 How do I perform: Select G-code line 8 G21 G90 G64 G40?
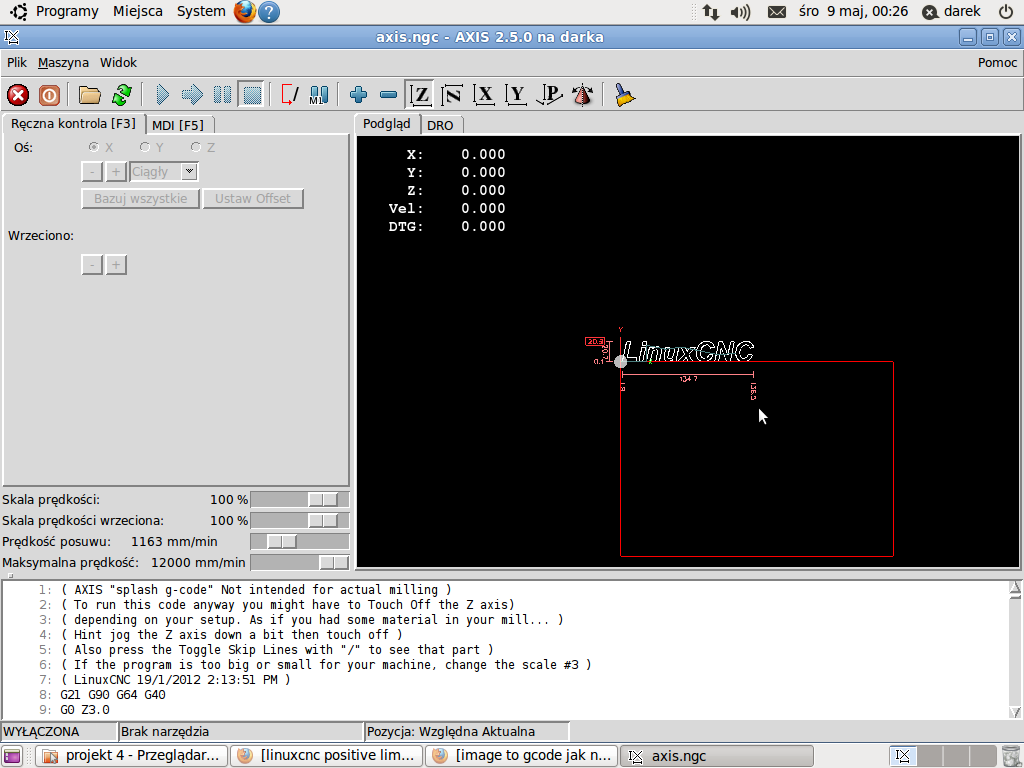click(x=113, y=695)
